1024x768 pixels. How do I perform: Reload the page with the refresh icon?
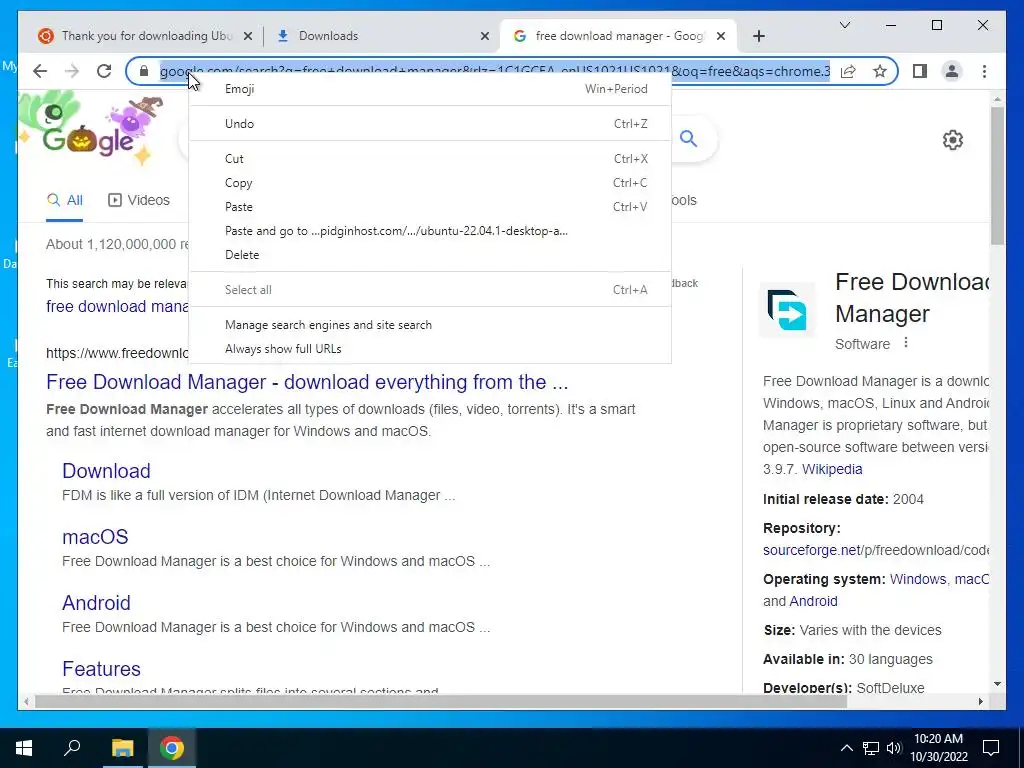pos(104,71)
